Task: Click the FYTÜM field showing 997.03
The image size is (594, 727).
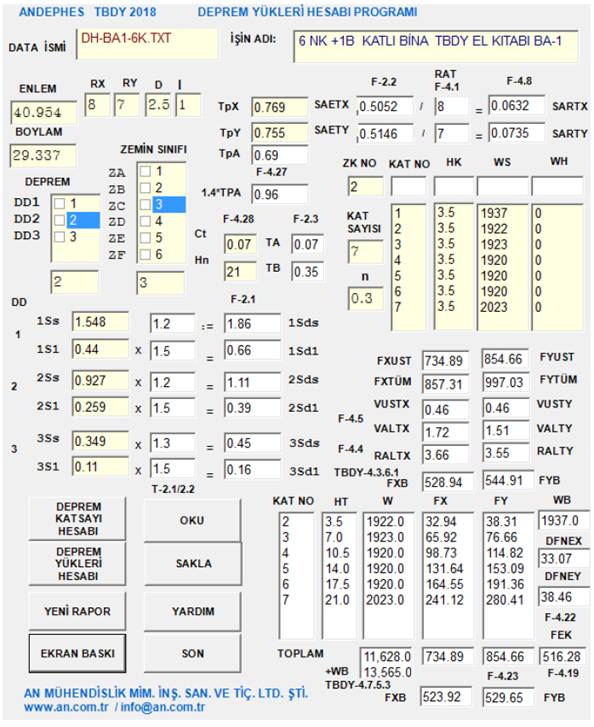Action: click(x=505, y=383)
